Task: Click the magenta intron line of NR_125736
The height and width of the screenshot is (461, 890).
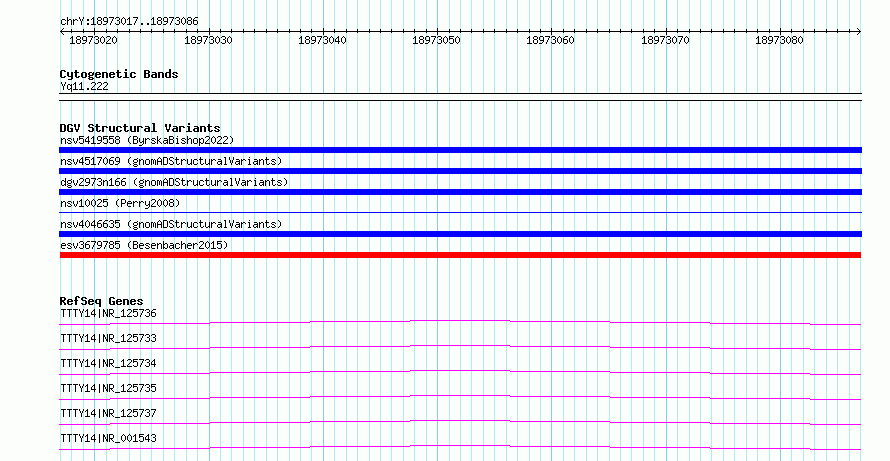Action: pos(460,321)
